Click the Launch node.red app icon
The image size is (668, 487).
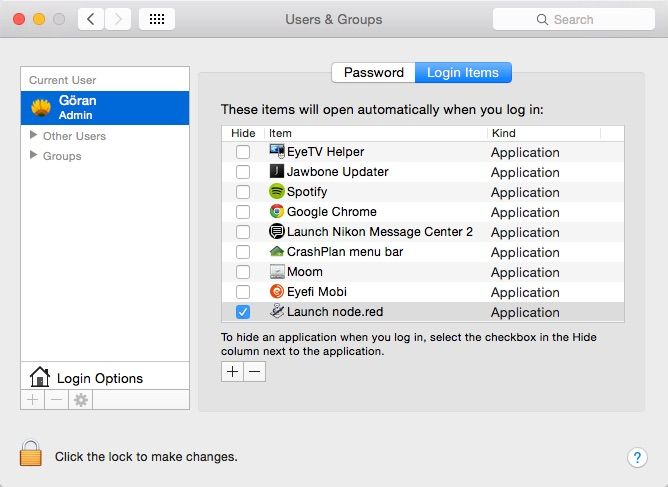[276, 311]
